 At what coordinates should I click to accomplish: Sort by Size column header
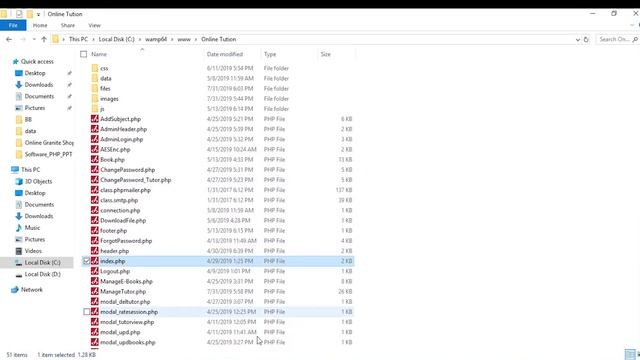click(326, 54)
